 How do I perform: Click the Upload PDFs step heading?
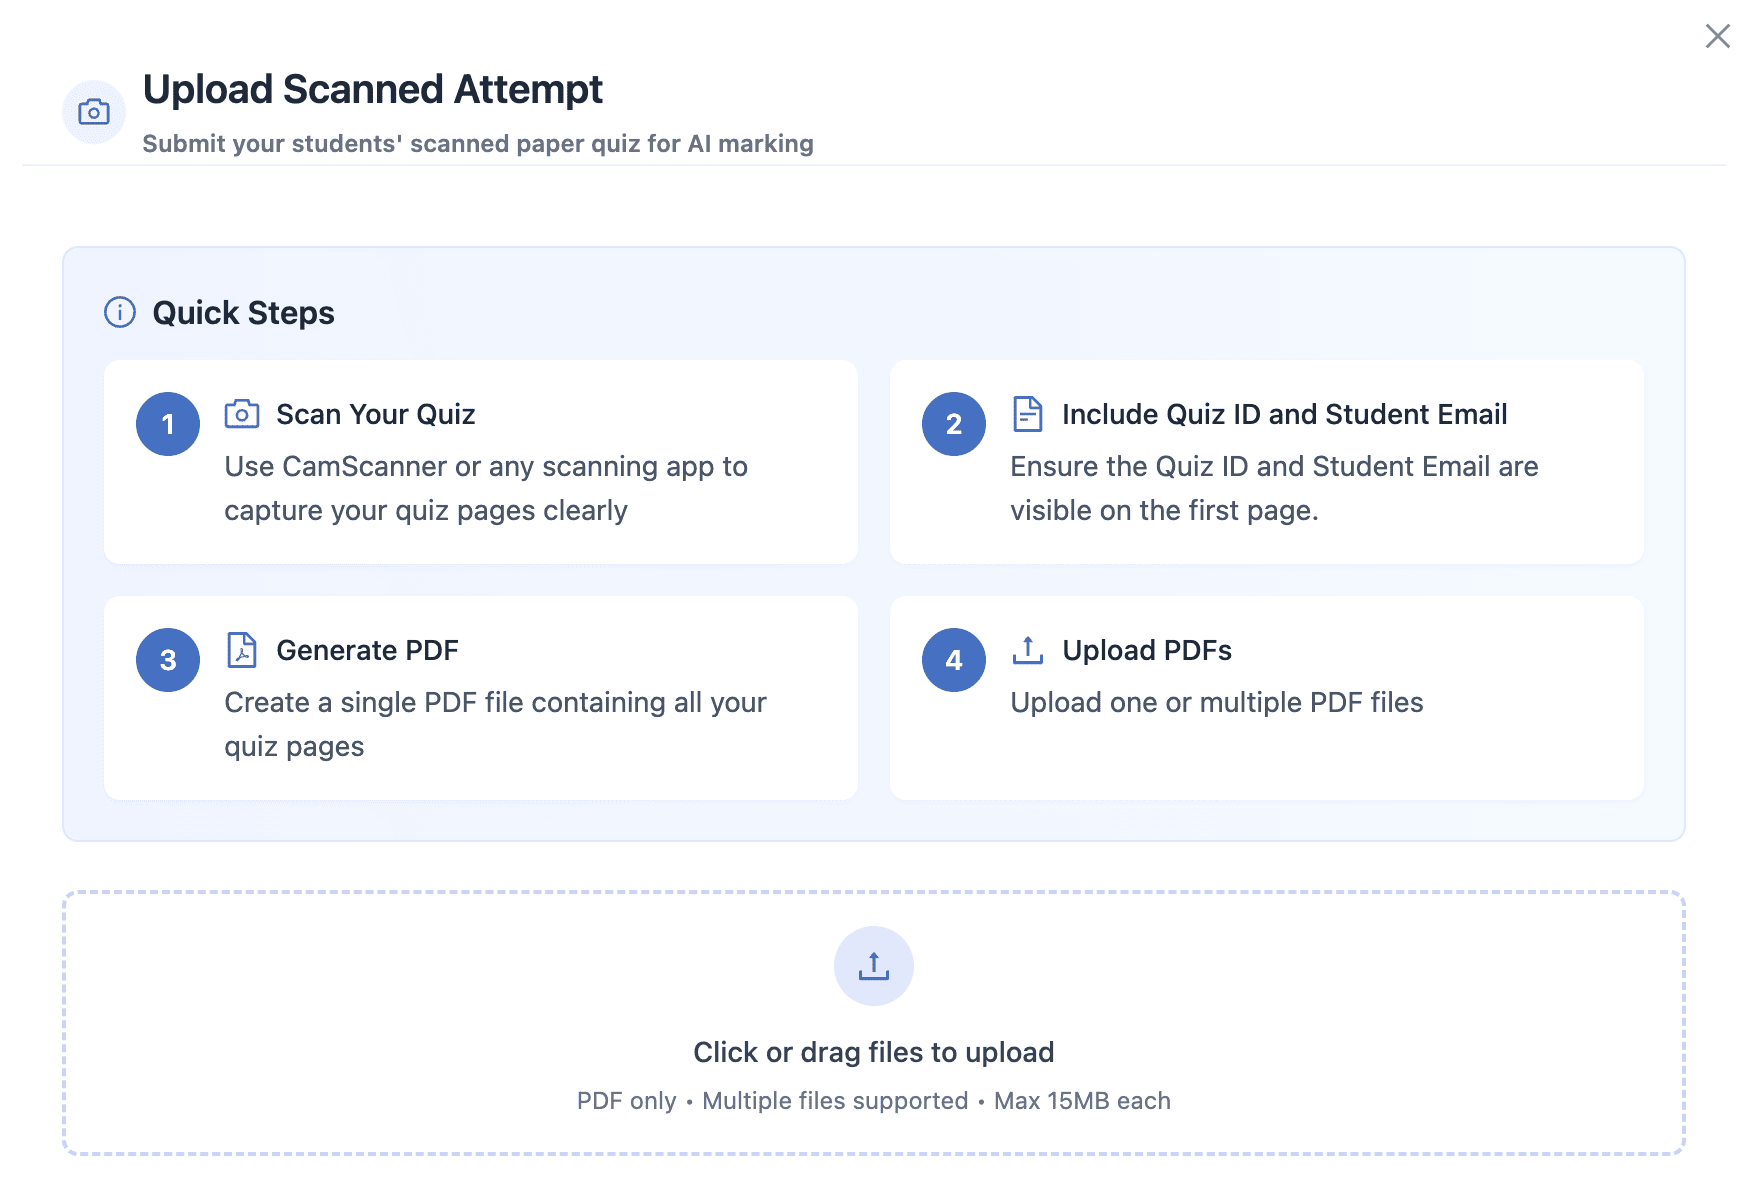tap(1146, 650)
